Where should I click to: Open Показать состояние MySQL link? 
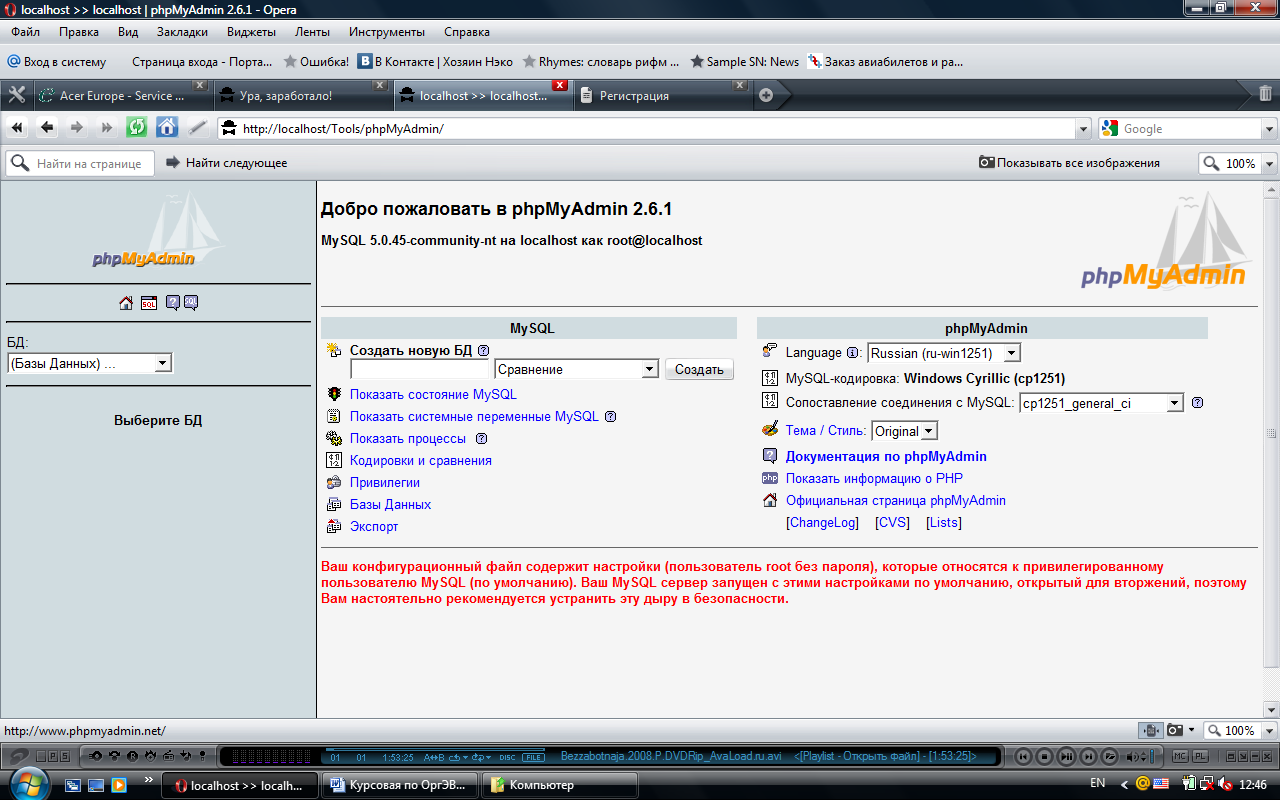(x=433, y=395)
